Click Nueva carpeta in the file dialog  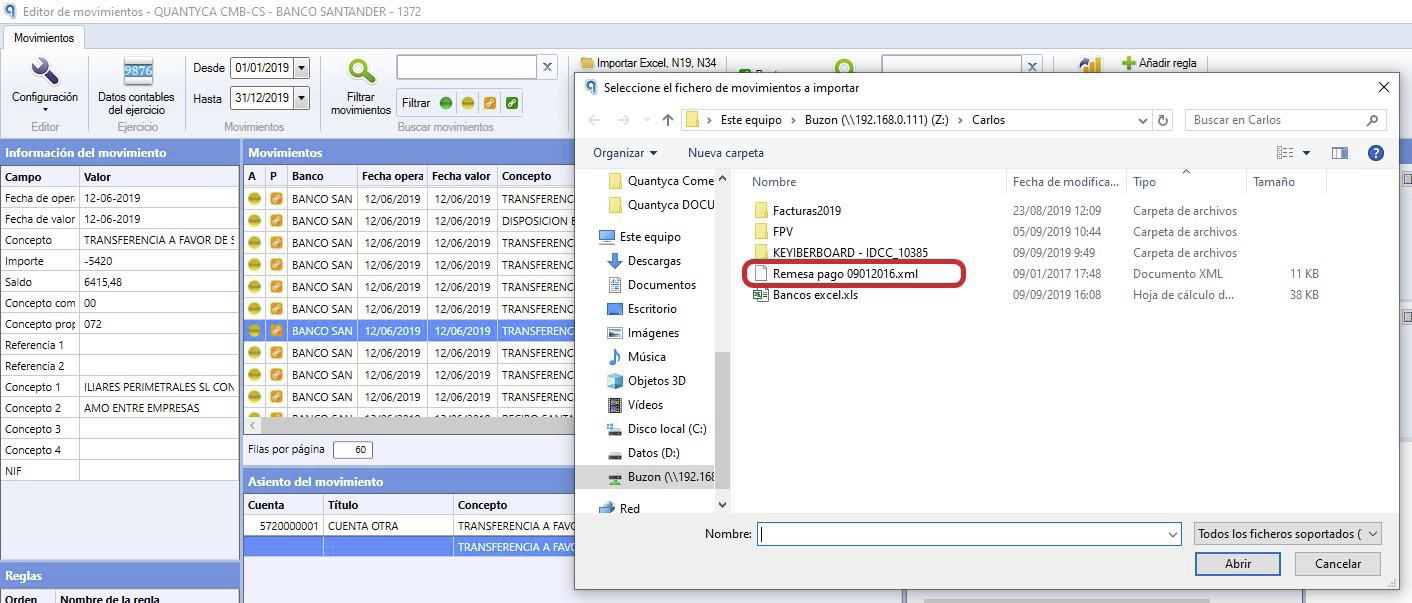[x=726, y=153]
